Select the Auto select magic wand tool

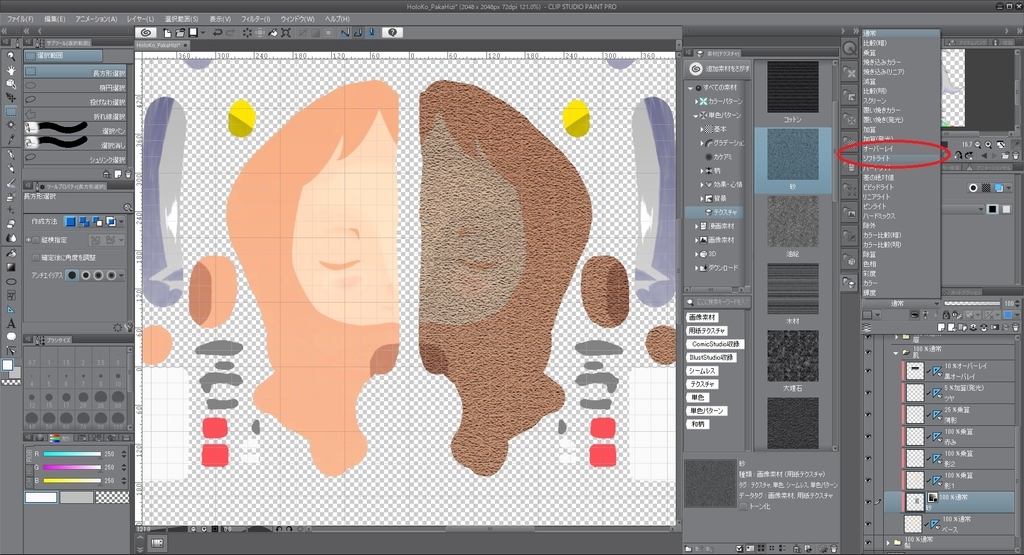coord(10,125)
